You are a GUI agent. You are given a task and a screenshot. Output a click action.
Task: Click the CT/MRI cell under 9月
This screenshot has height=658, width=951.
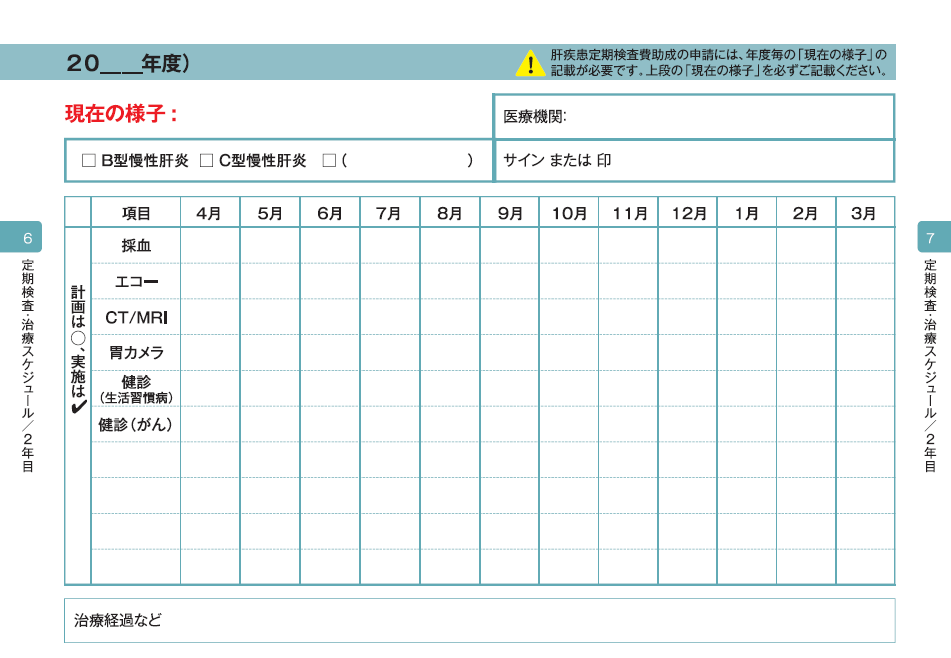(x=509, y=317)
